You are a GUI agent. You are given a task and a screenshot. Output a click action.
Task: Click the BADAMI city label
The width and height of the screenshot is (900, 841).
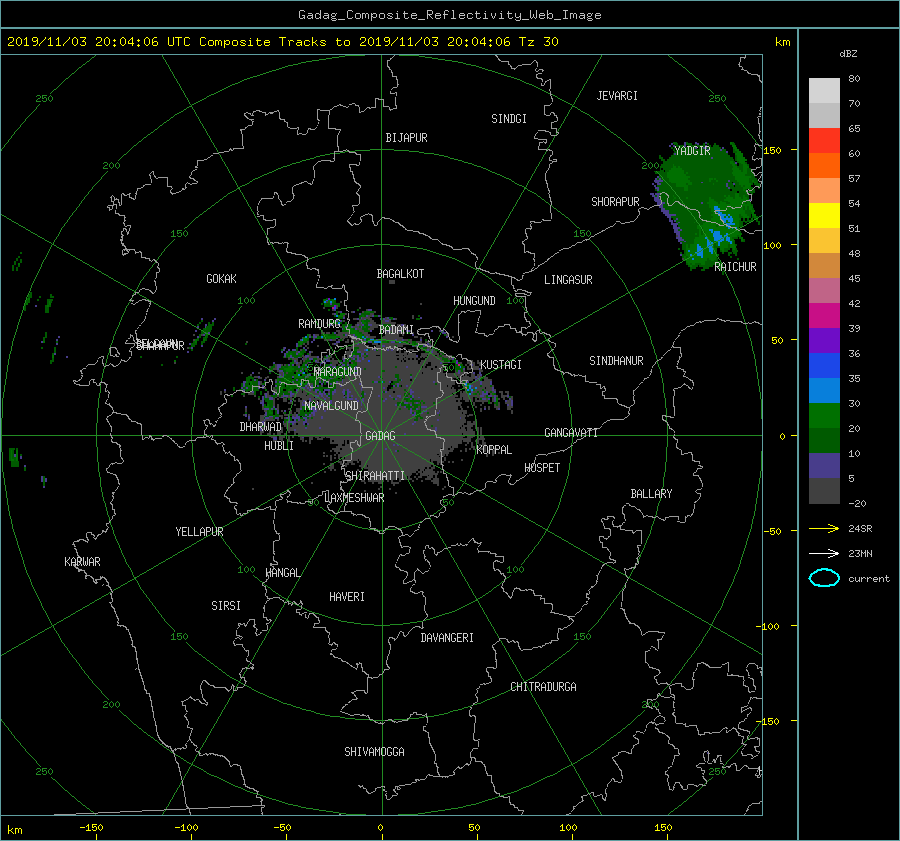(396, 330)
